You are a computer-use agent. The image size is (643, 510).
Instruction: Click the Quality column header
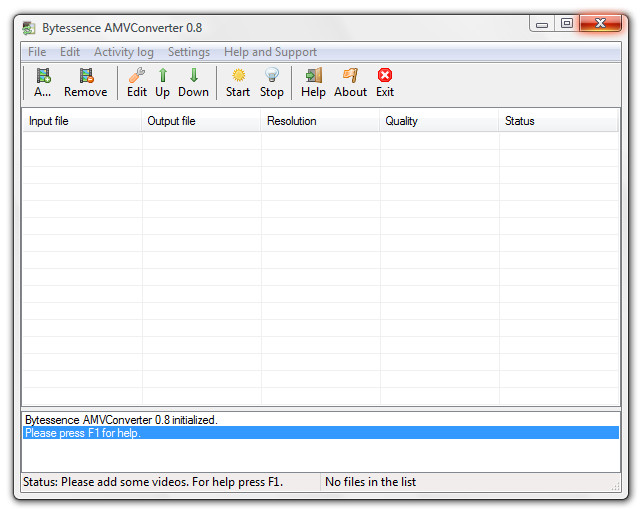pyautogui.click(x=439, y=121)
